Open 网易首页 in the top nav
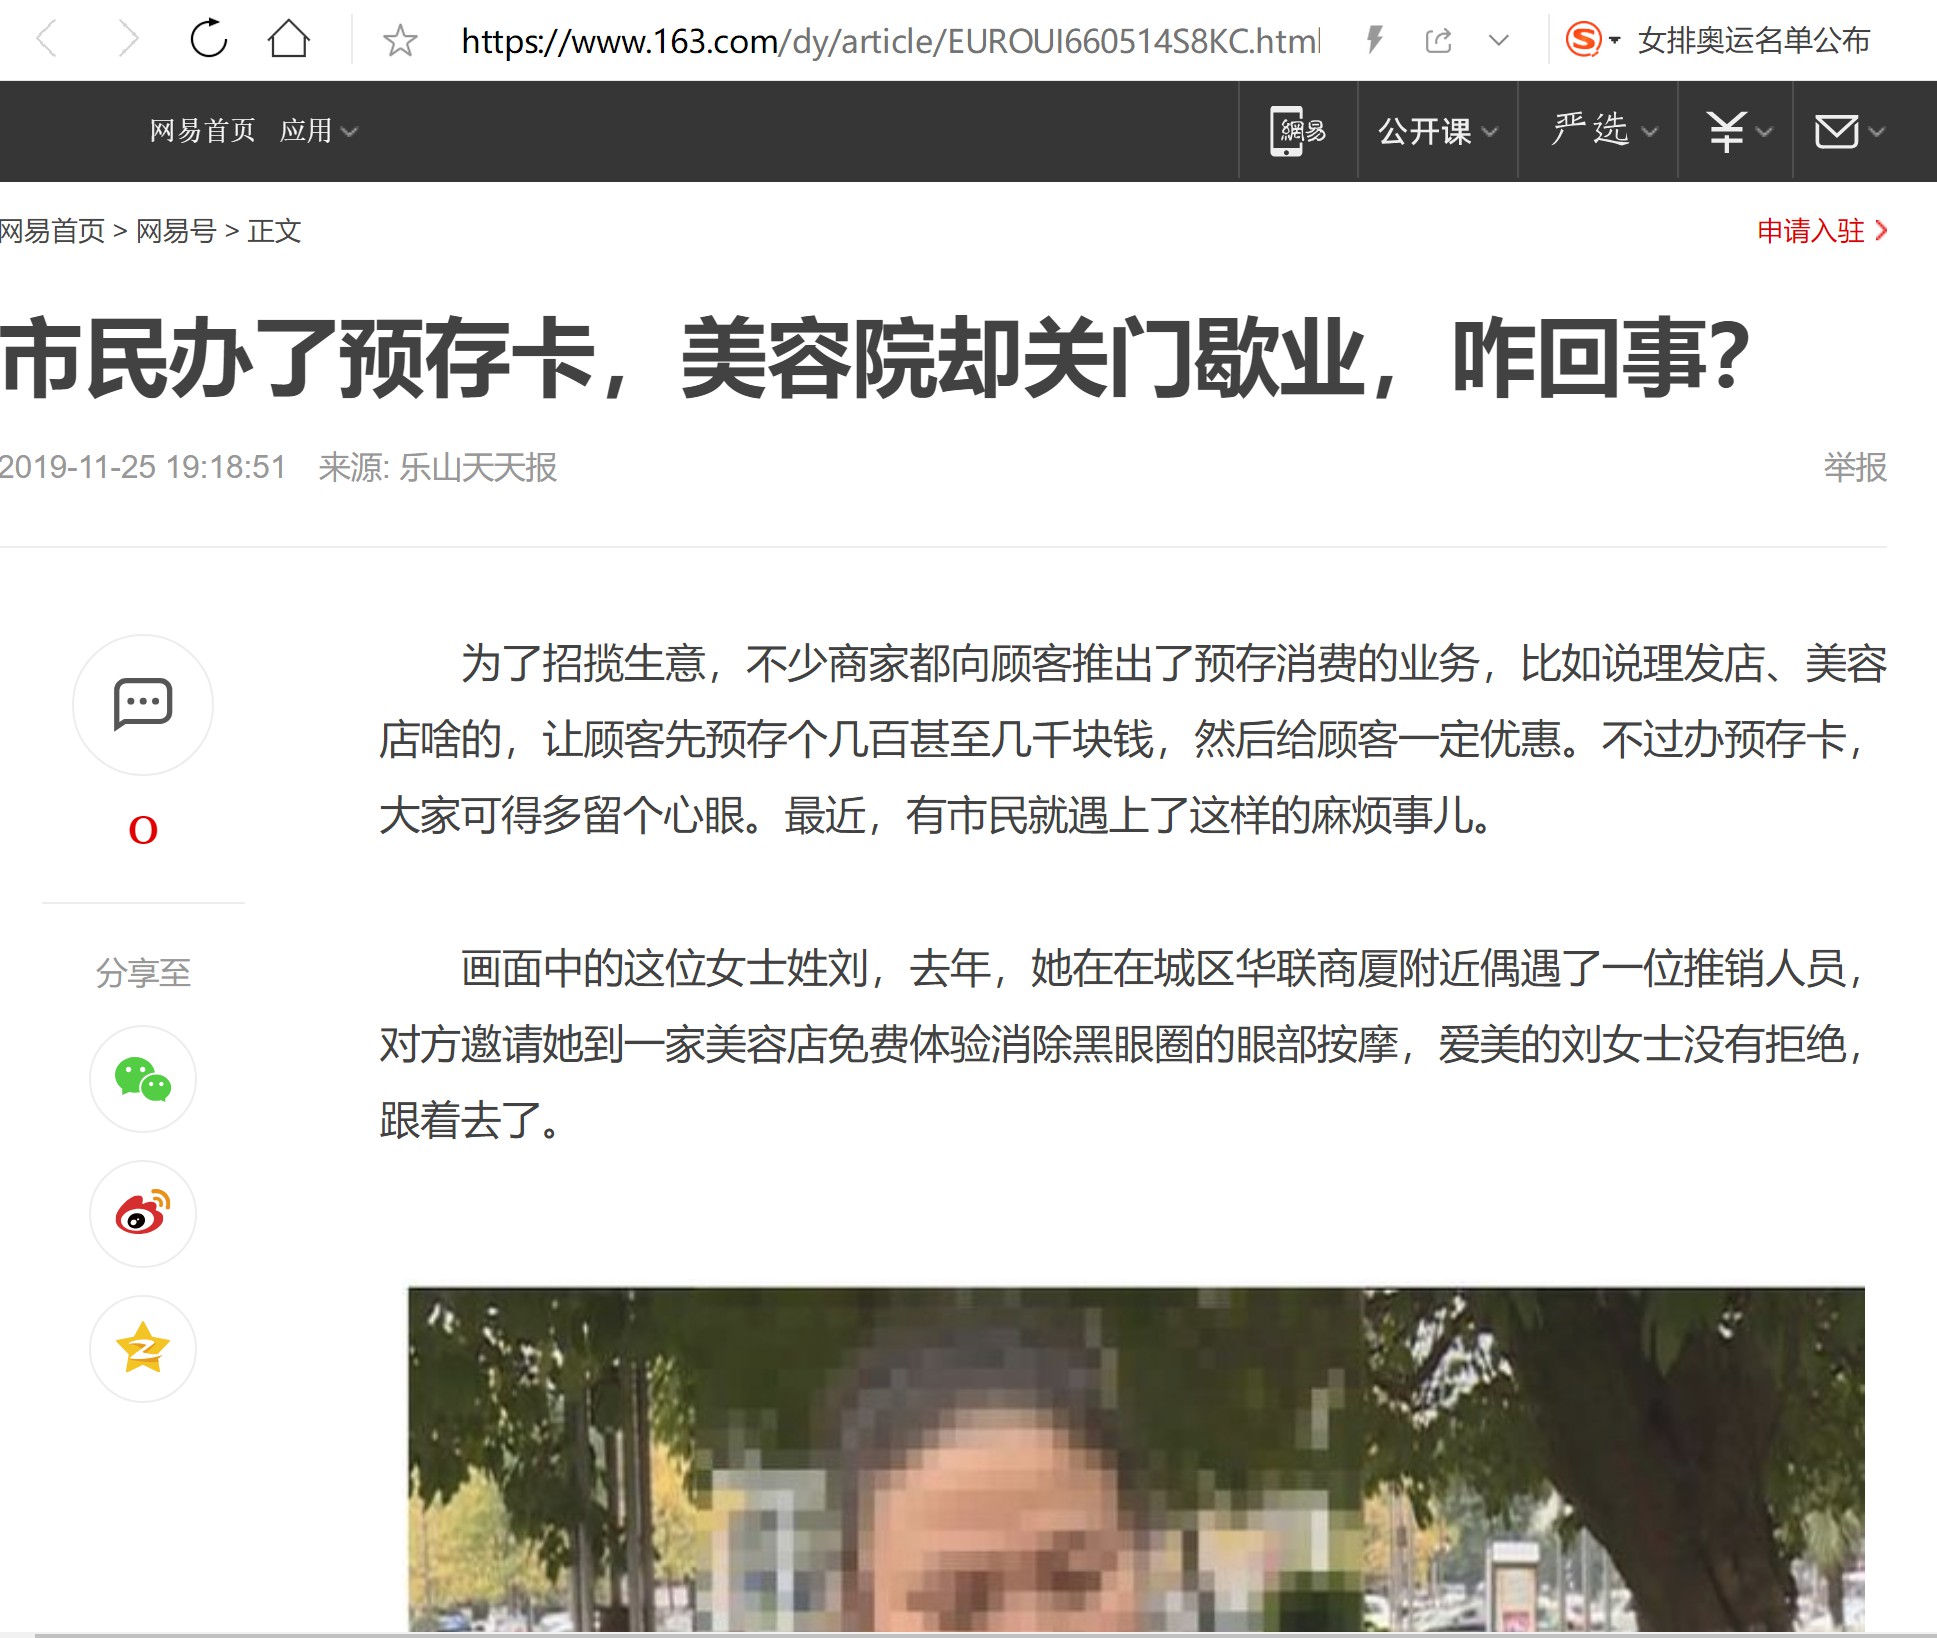The image size is (1937, 1638). [202, 130]
